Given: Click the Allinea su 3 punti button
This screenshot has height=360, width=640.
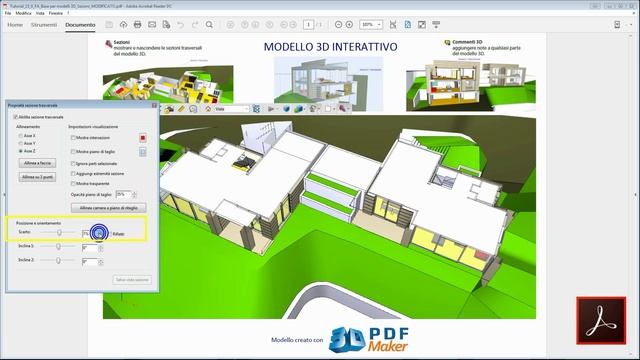Looking at the screenshot, I should pos(37,177).
